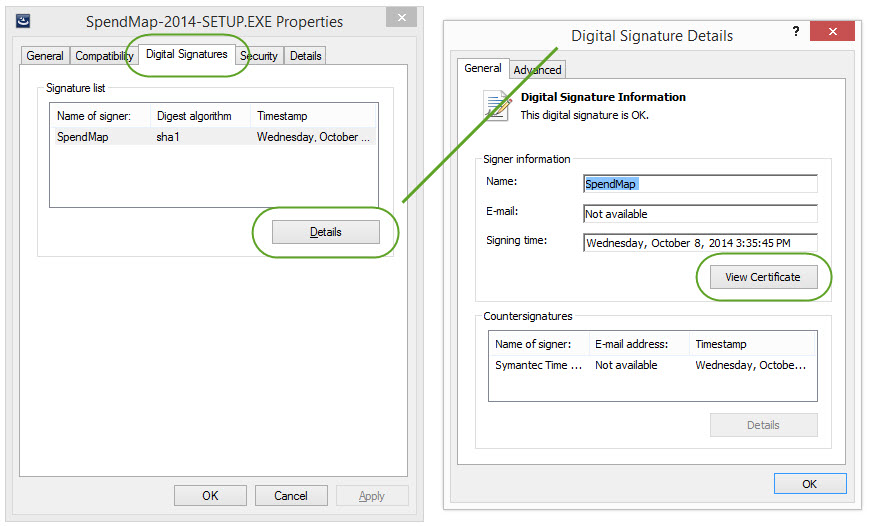The height and width of the screenshot is (526, 870).
Task: Select the Digital Signatures tab
Action: tap(187, 54)
